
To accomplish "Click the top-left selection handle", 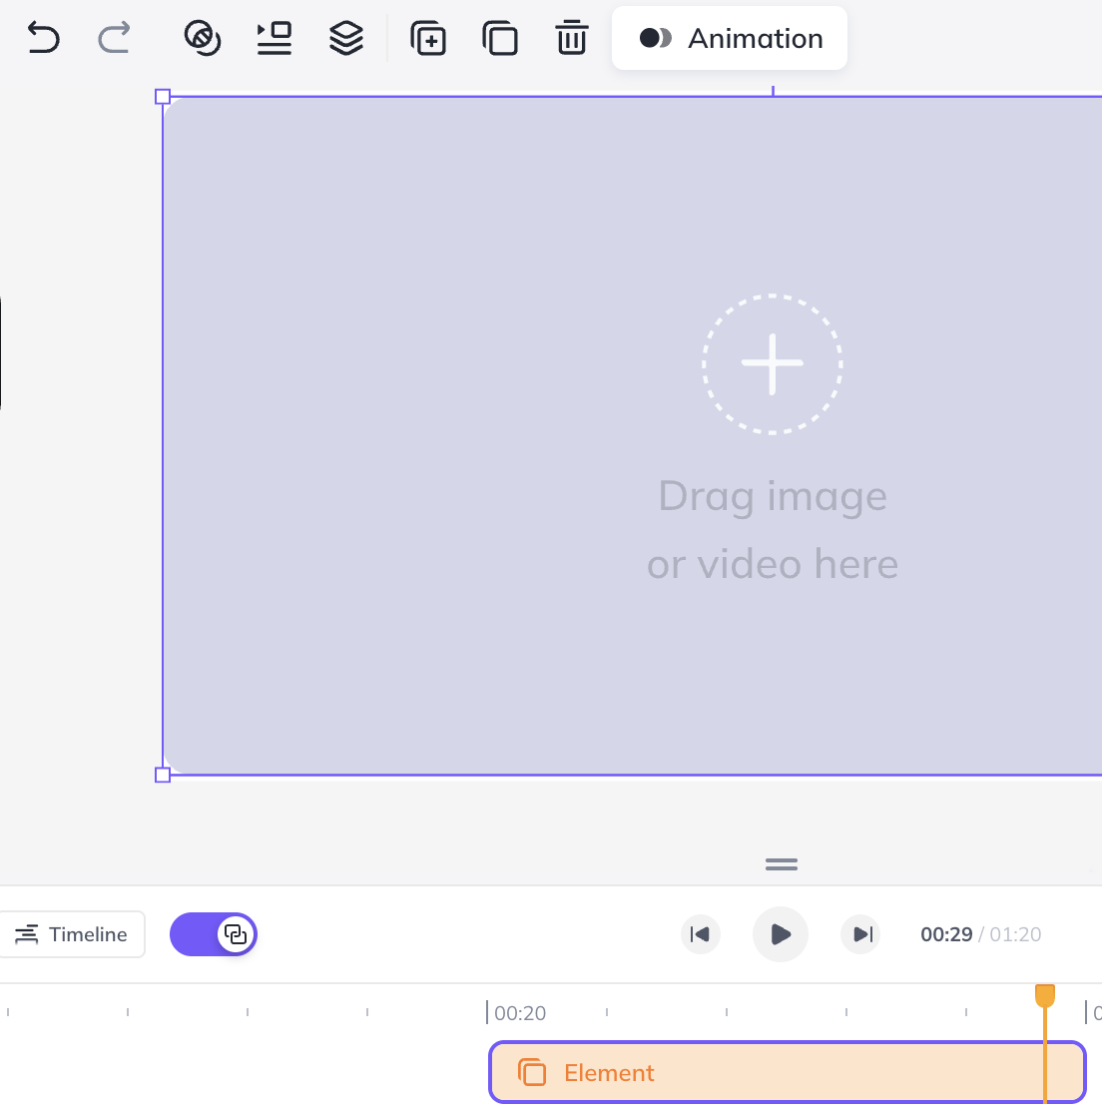I will (x=163, y=96).
